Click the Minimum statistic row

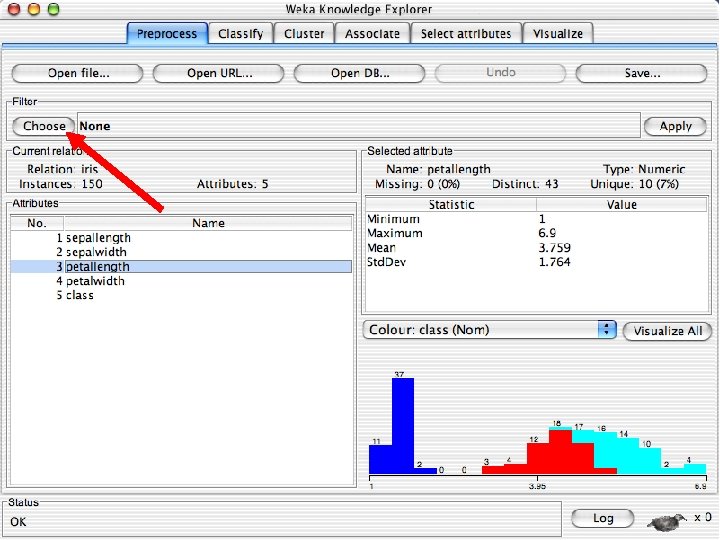click(x=536, y=219)
